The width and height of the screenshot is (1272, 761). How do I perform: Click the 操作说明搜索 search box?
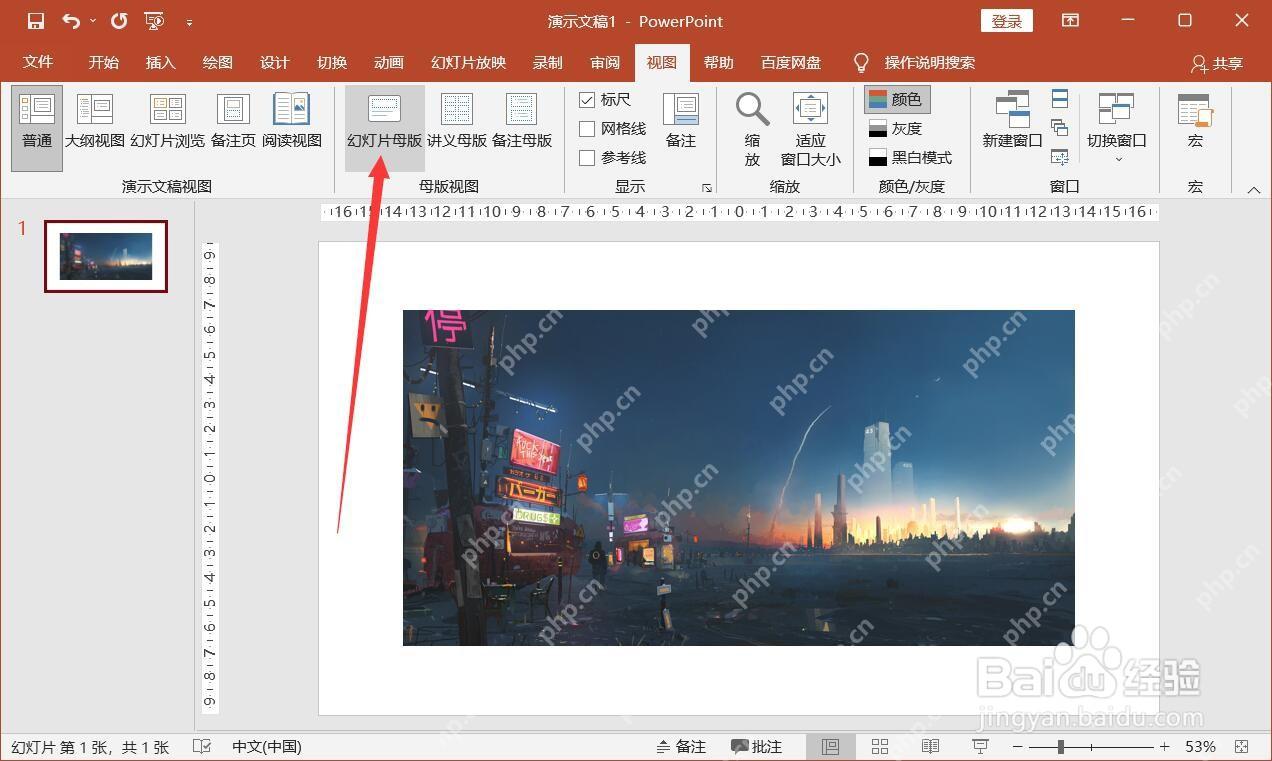(x=929, y=62)
